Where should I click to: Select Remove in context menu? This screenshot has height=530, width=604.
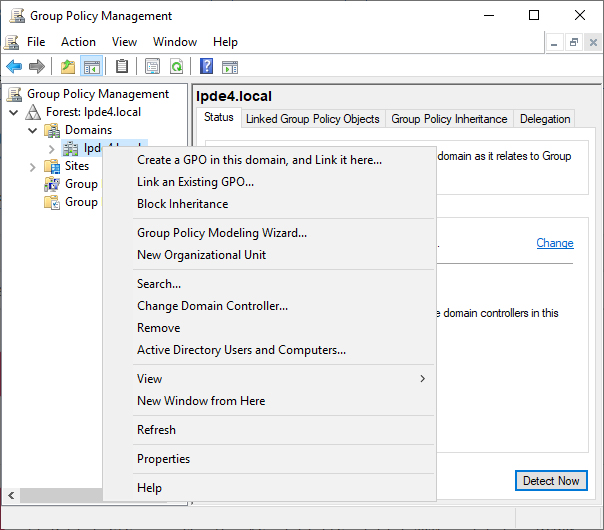click(269, 328)
